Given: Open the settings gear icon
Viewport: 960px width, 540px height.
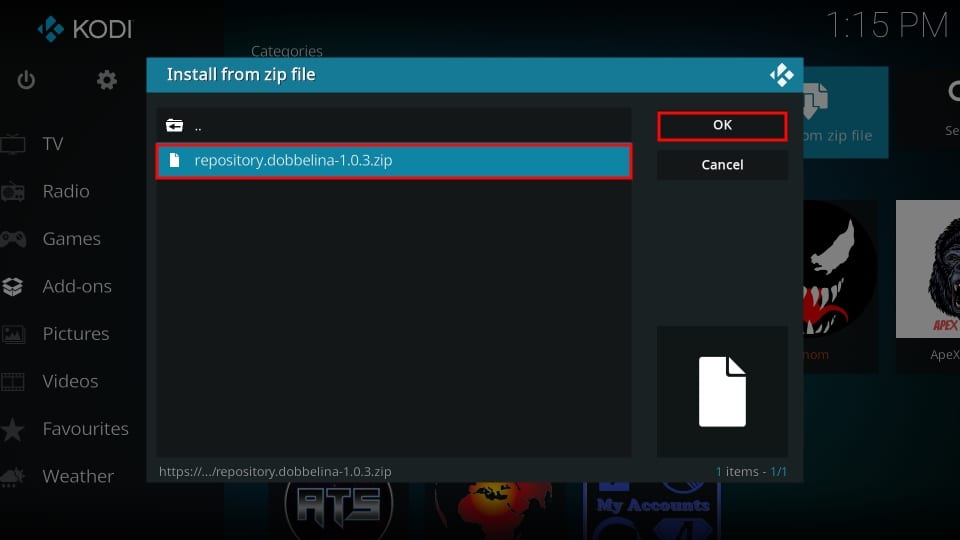Looking at the screenshot, I should (107, 80).
